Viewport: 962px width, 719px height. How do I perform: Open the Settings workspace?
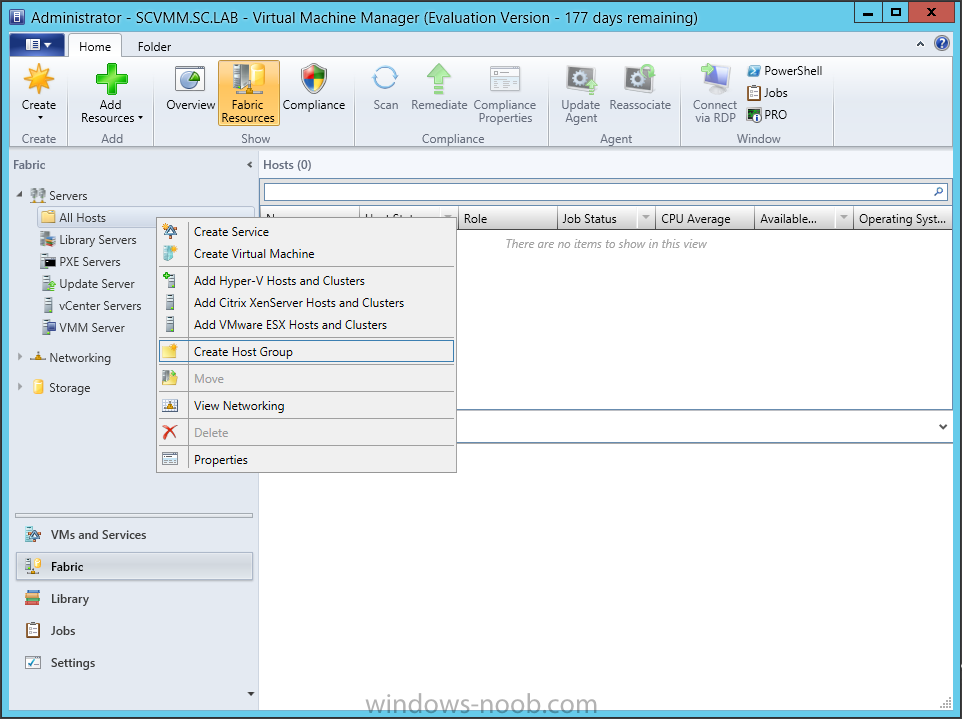coord(134,663)
